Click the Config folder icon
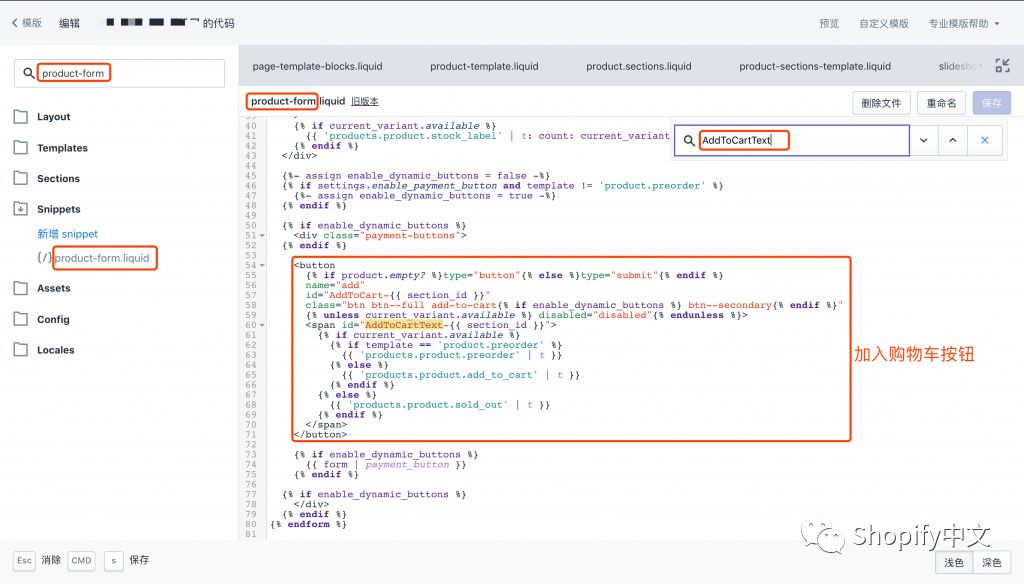 [20, 319]
